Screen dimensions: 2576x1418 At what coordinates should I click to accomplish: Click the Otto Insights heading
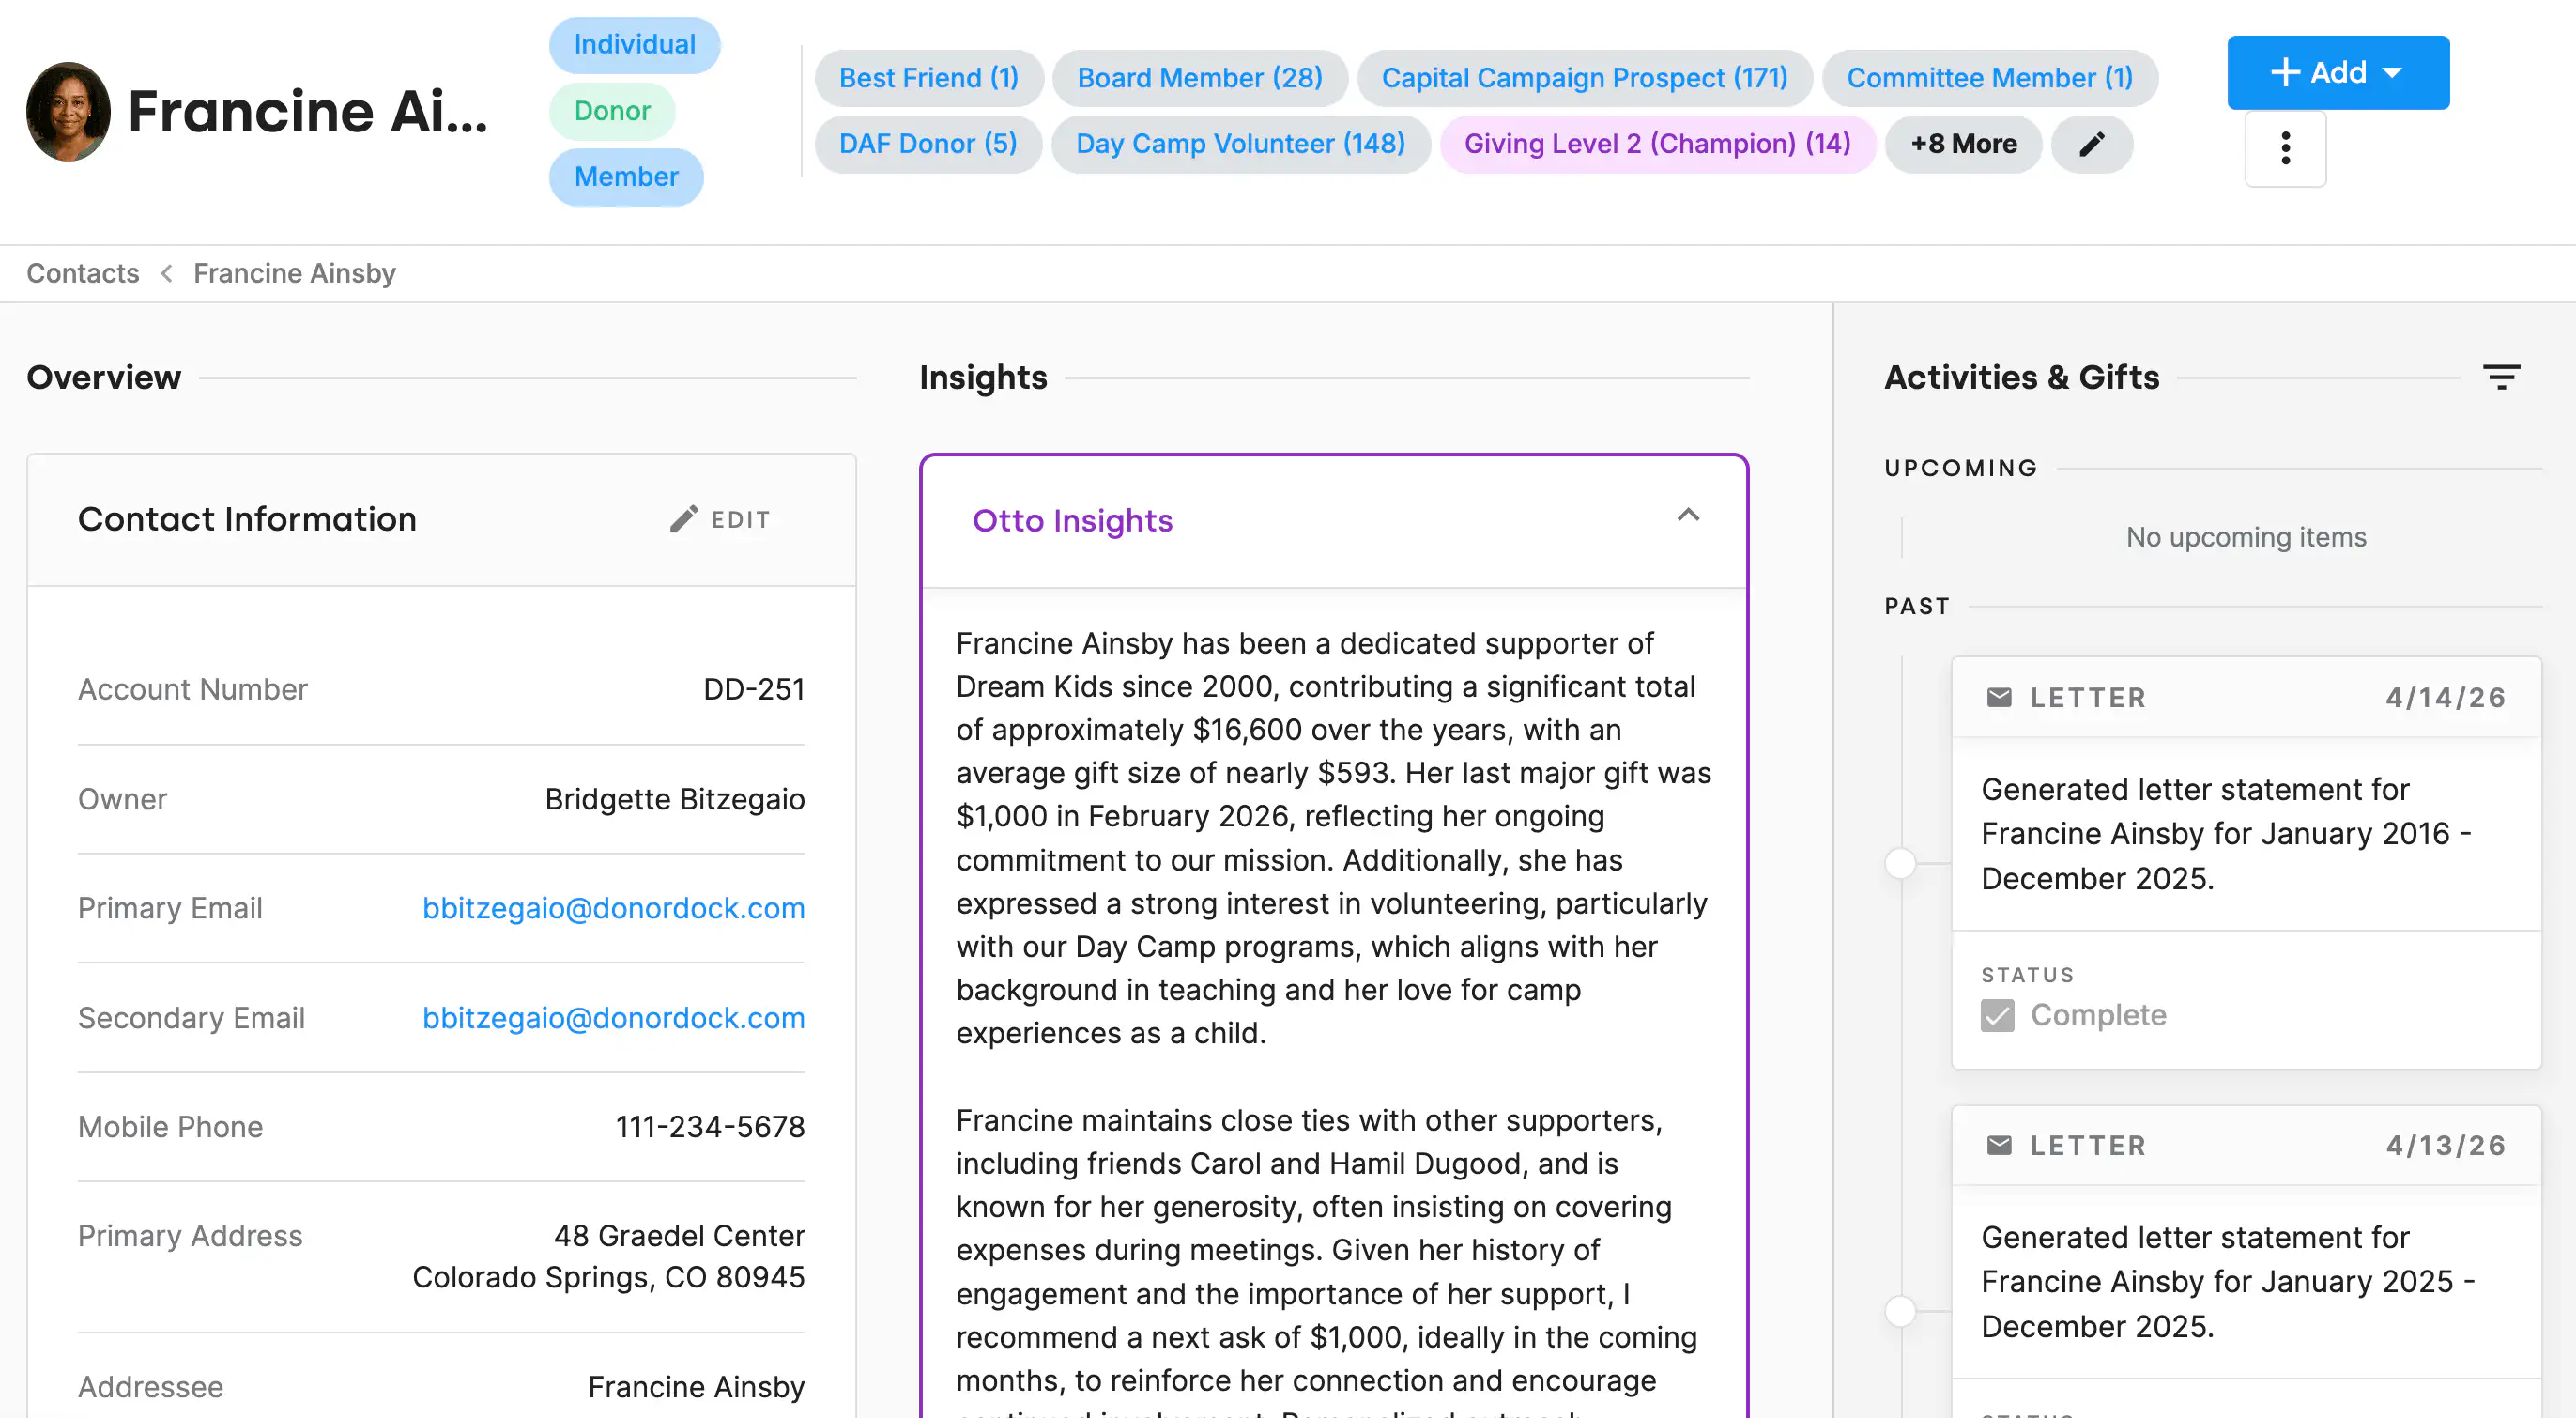coord(1072,521)
